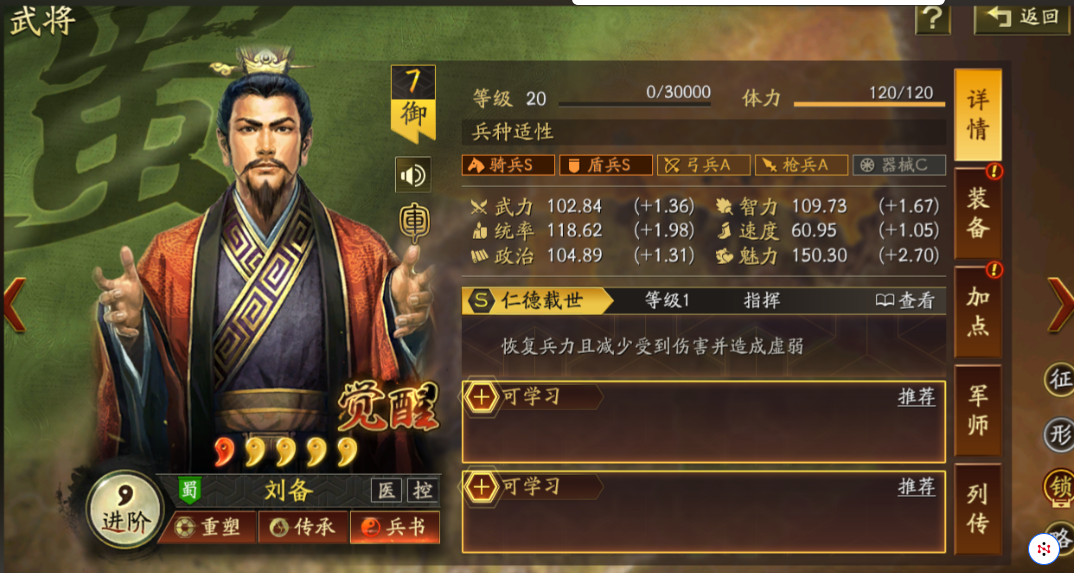Click the 蜀 faction shield badge

pyautogui.click(x=190, y=490)
